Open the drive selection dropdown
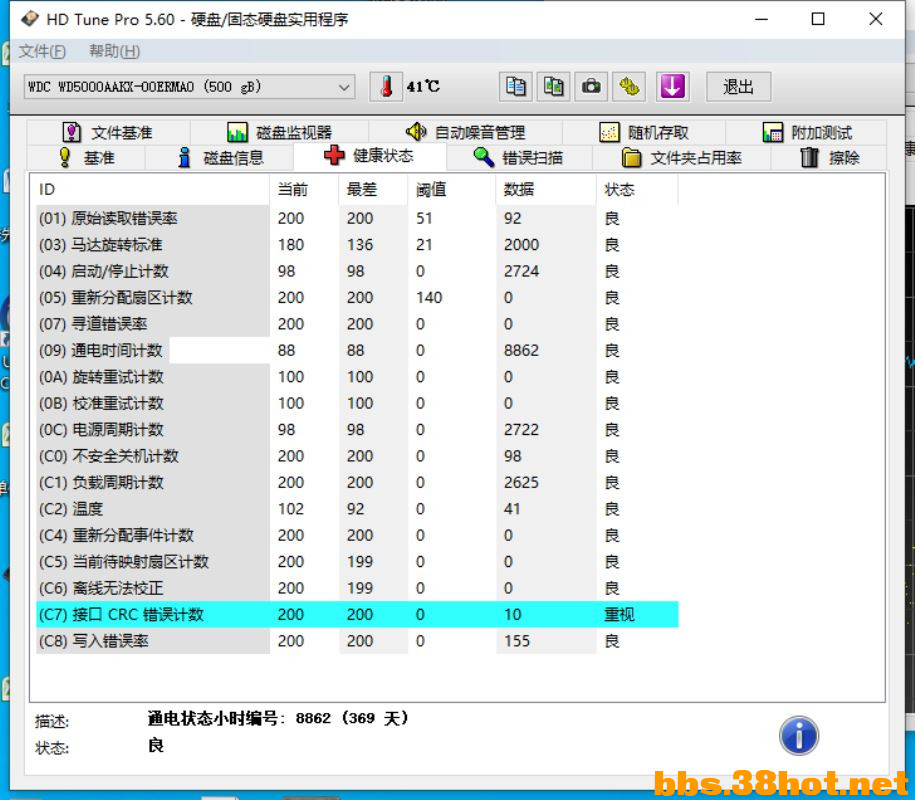 [x=189, y=87]
